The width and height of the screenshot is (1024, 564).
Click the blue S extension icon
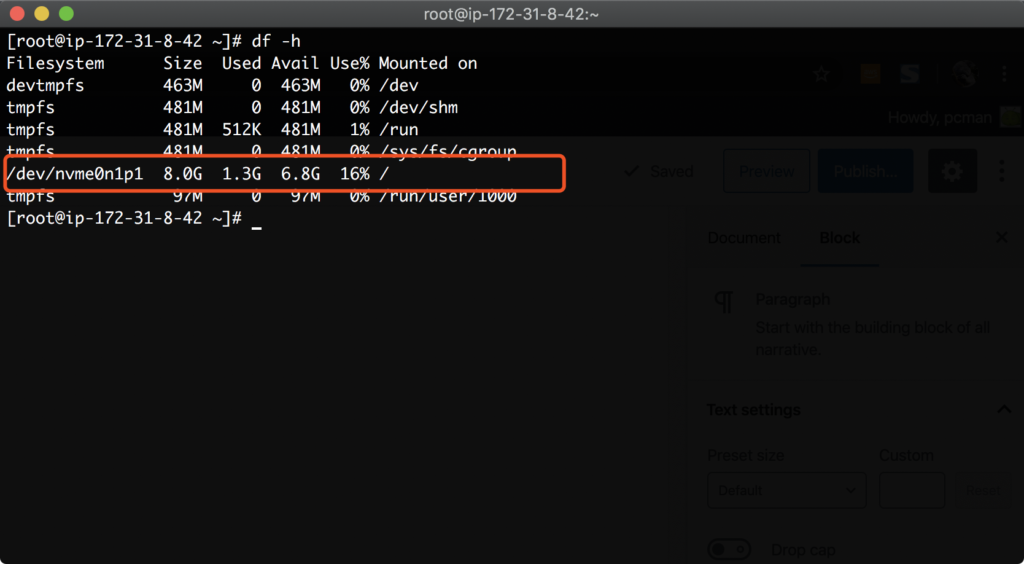point(909,74)
